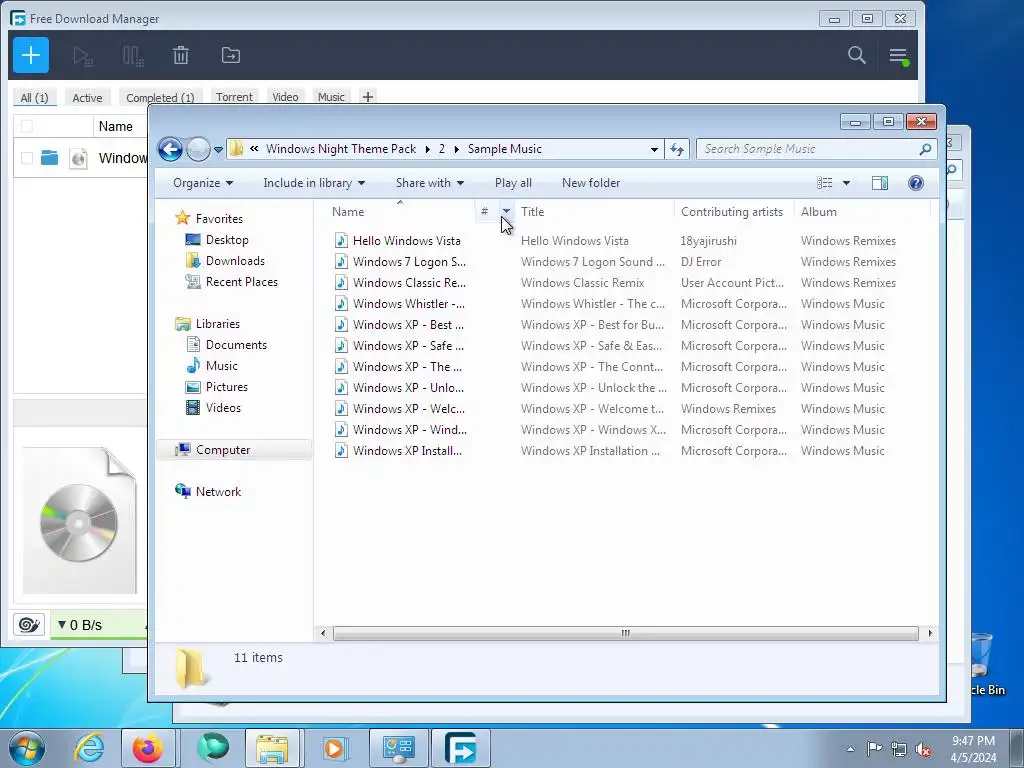Click the Windows Explorer taskbar icon
The width and height of the screenshot is (1024, 768).
click(x=272, y=748)
